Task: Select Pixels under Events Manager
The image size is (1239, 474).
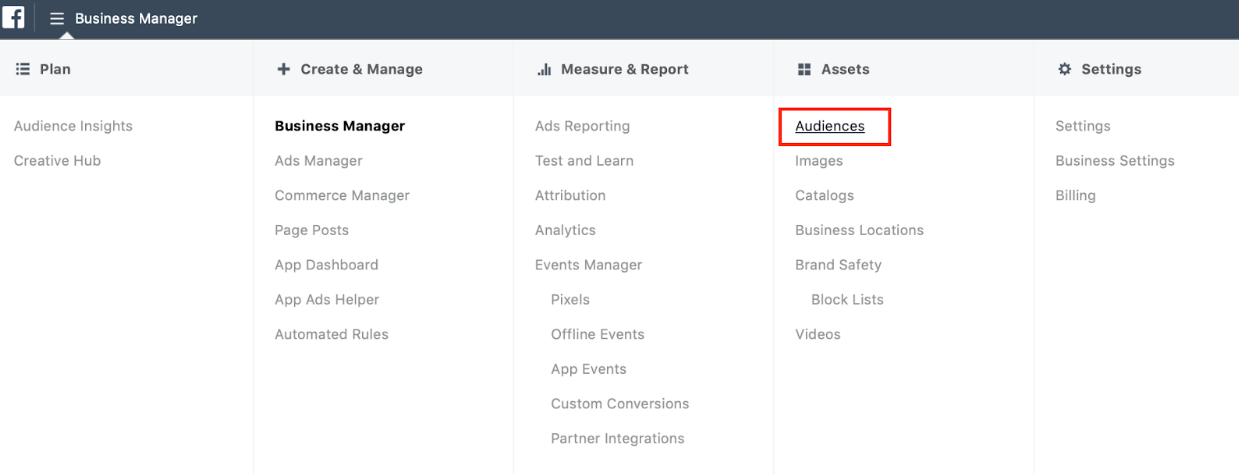Action: (x=570, y=300)
